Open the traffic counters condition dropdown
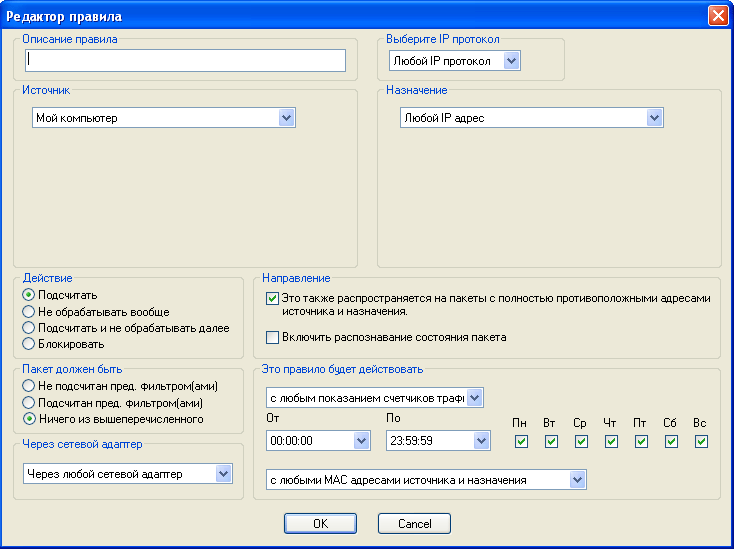The width and height of the screenshot is (734, 549). click(x=475, y=398)
